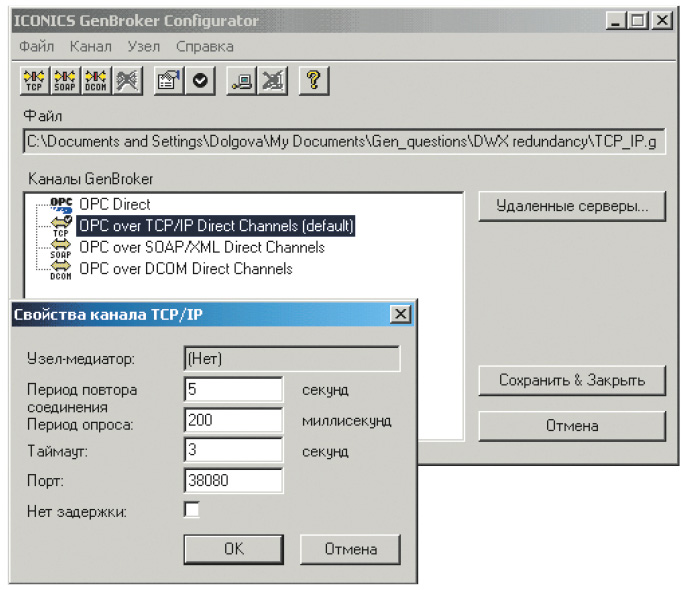Click the Таймаут field with 3
The width and height of the screenshot is (684, 590).
(x=233, y=450)
